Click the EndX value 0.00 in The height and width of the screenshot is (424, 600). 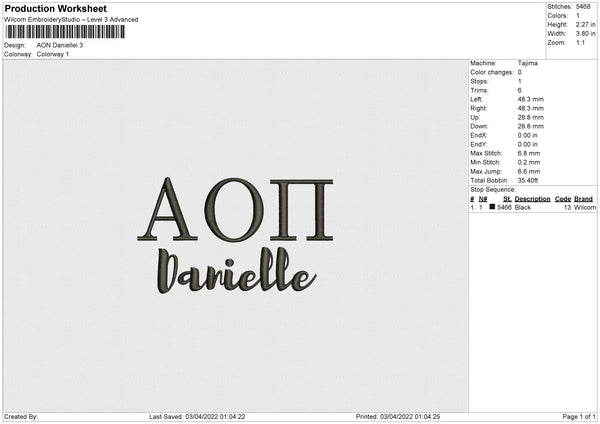pyautogui.click(x=528, y=135)
